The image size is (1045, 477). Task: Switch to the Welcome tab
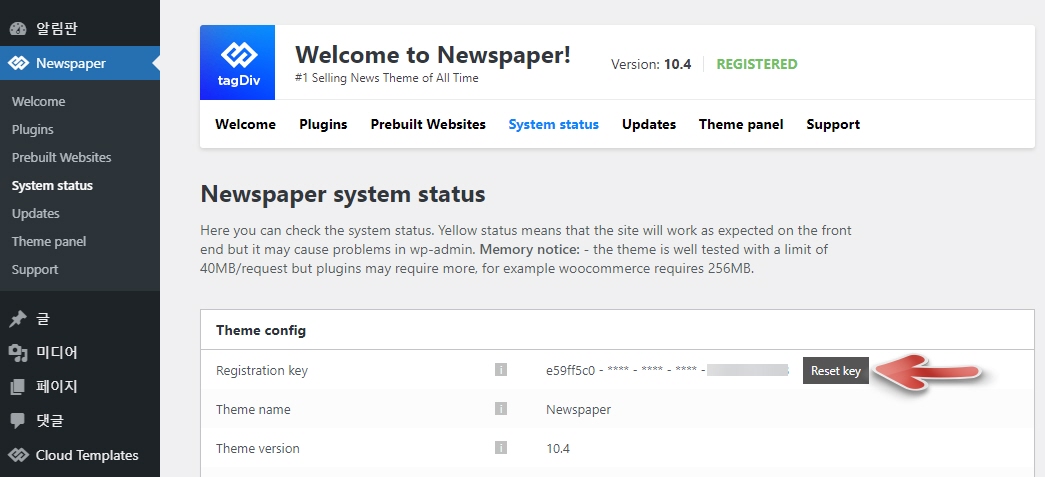point(245,124)
